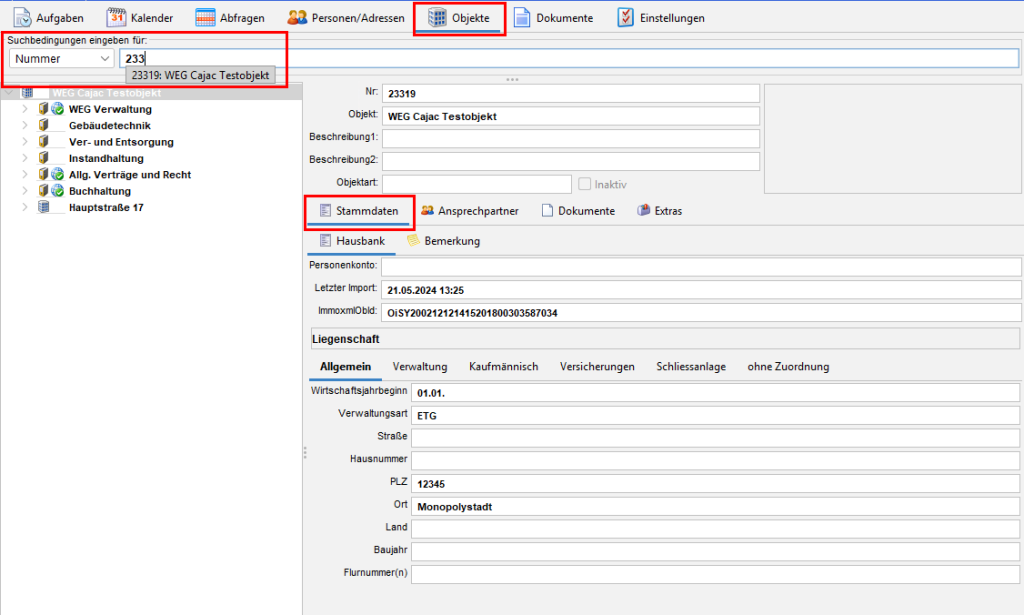Image resolution: width=1024 pixels, height=615 pixels.
Task: Open Einstellungen checklist icon
Action: 625,18
